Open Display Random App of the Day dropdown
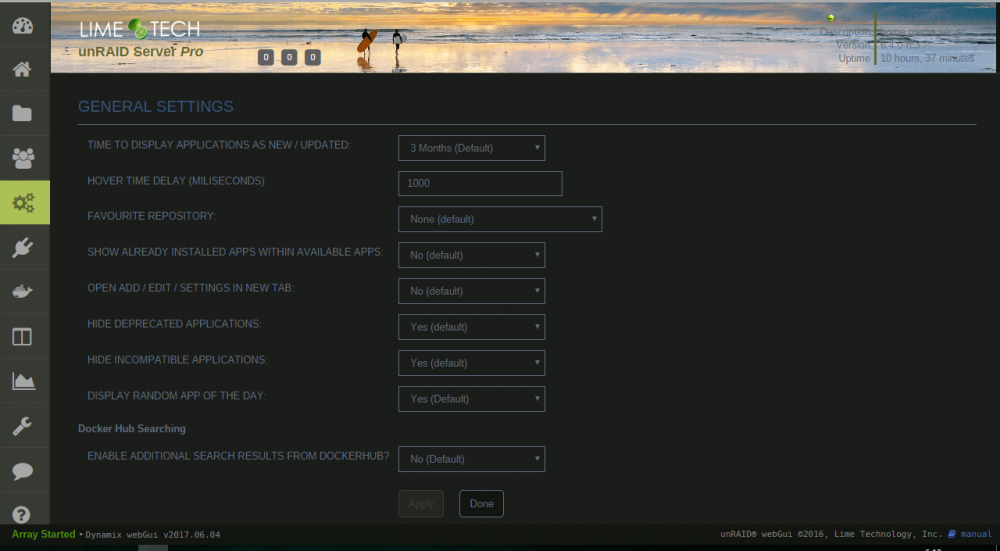Image resolution: width=1000 pixels, height=551 pixels. [x=471, y=399]
